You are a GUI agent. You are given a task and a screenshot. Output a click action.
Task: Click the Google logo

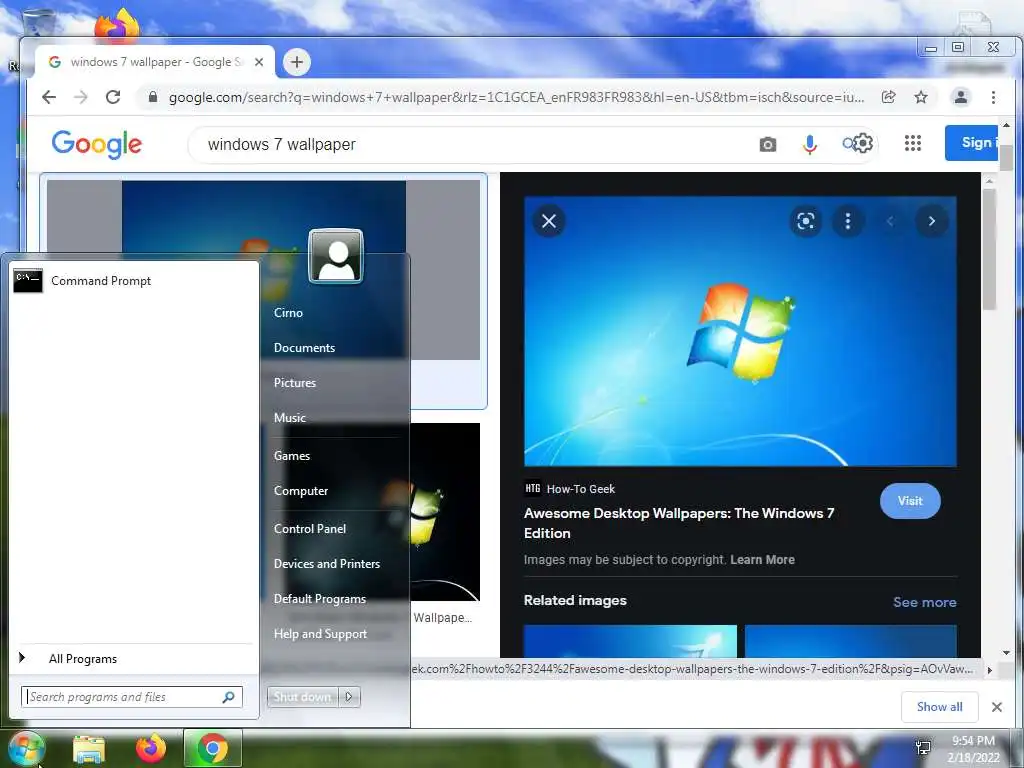(97, 144)
